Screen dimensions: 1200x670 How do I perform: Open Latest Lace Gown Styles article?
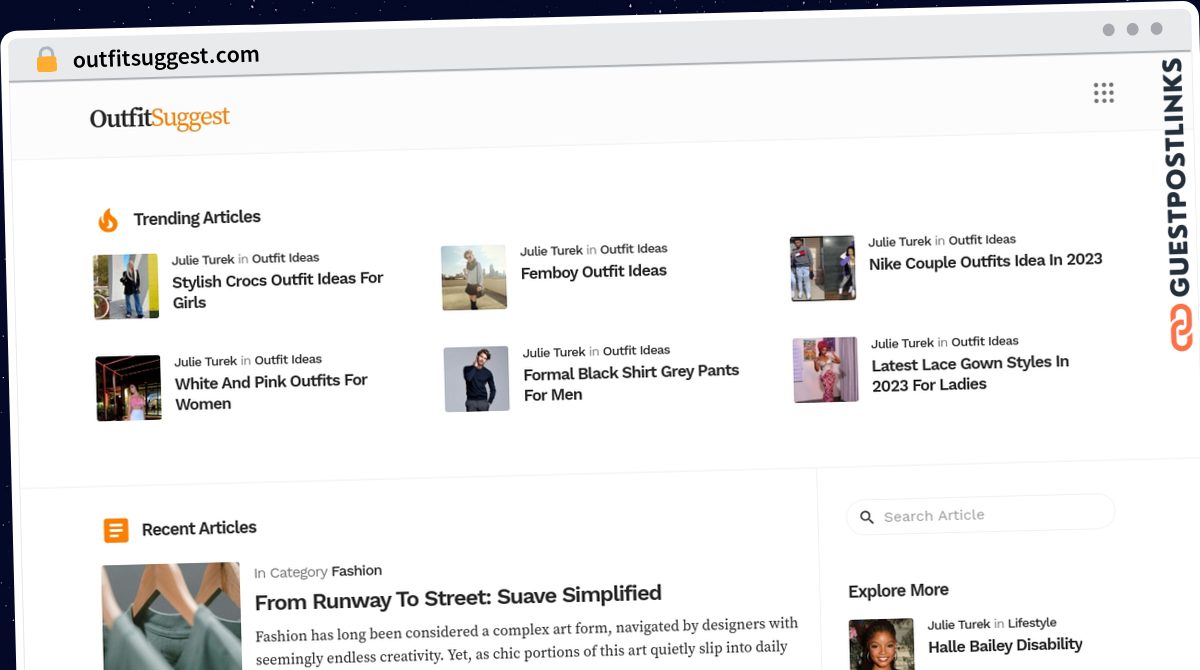[971, 374]
